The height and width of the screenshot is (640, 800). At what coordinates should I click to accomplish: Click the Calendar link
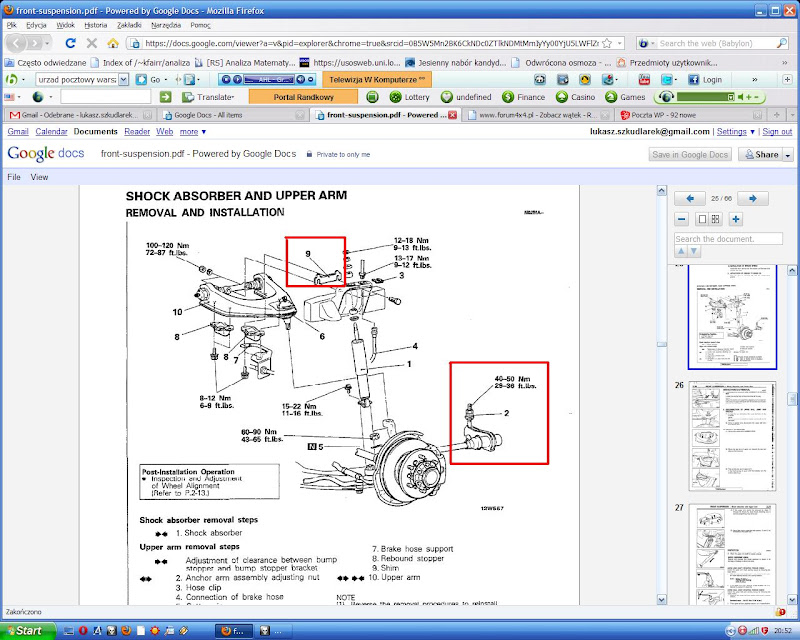(x=52, y=132)
